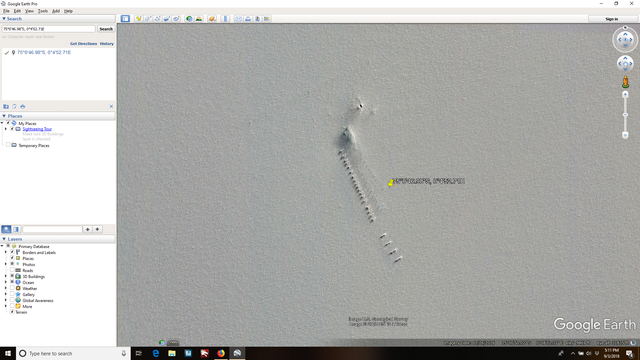Open the Tools menu
This screenshot has width=640, height=360.
pos(43,11)
